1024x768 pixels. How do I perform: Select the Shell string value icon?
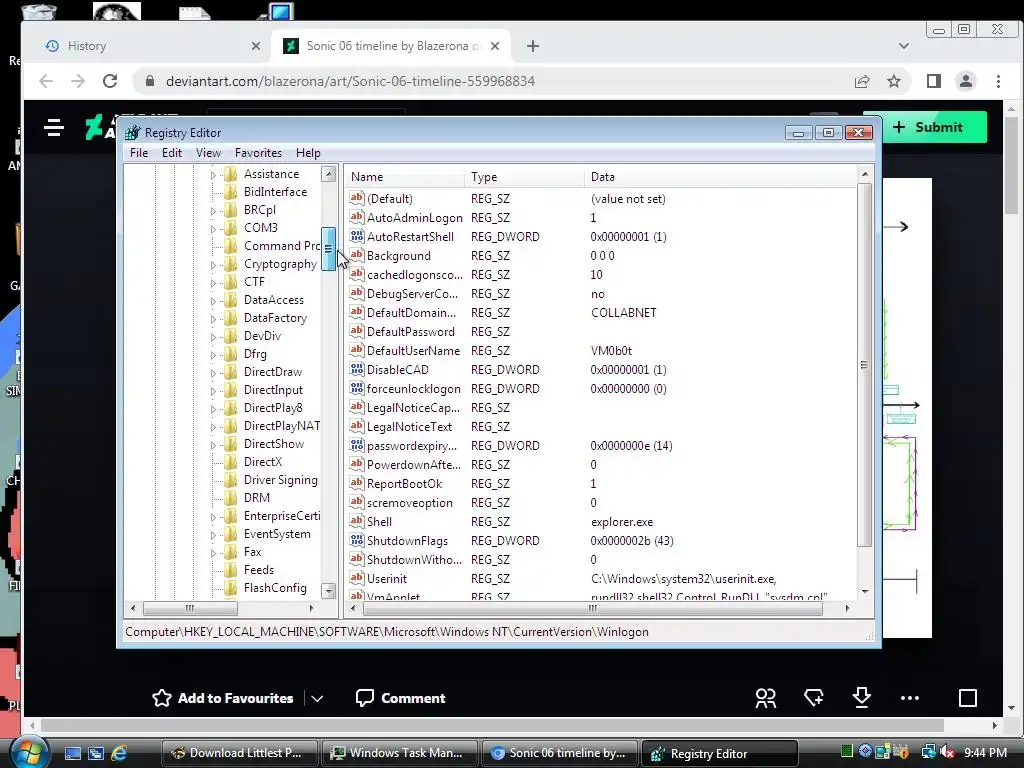click(x=357, y=521)
